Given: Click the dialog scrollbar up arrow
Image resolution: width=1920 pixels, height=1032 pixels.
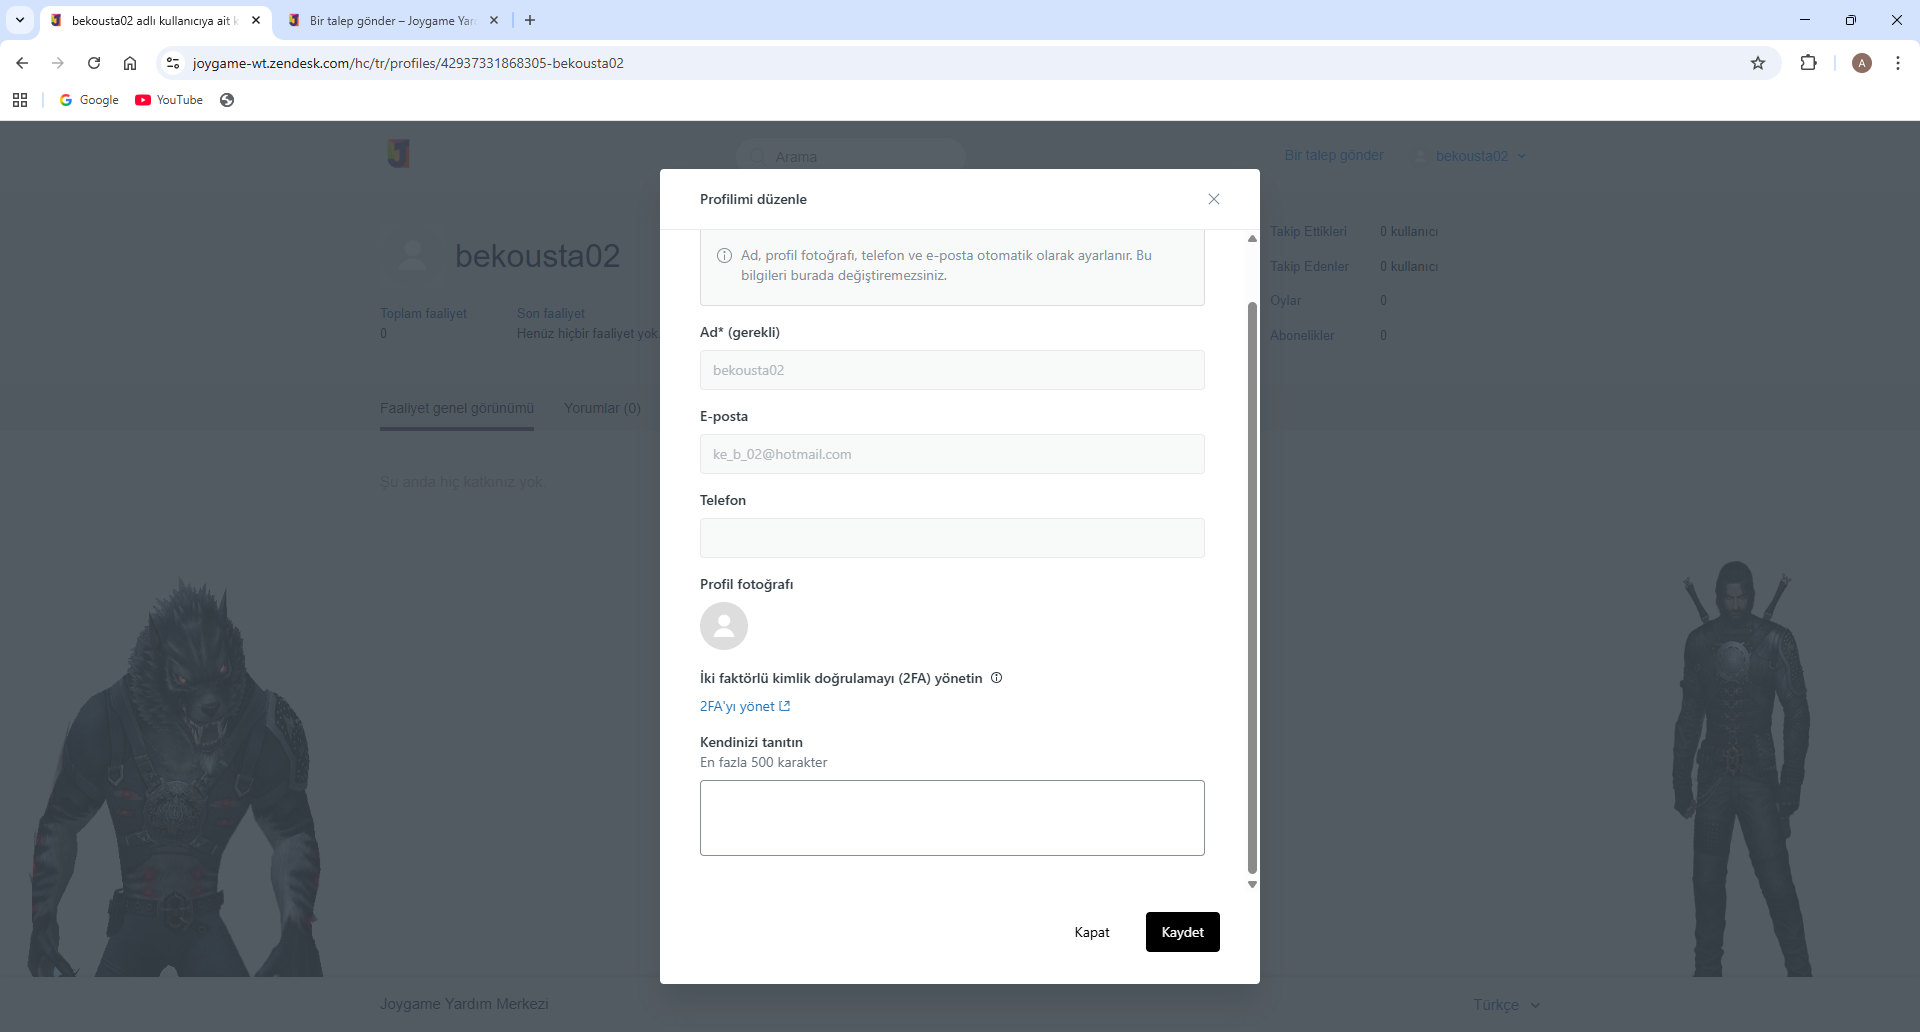Looking at the screenshot, I should coord(1252,239).
